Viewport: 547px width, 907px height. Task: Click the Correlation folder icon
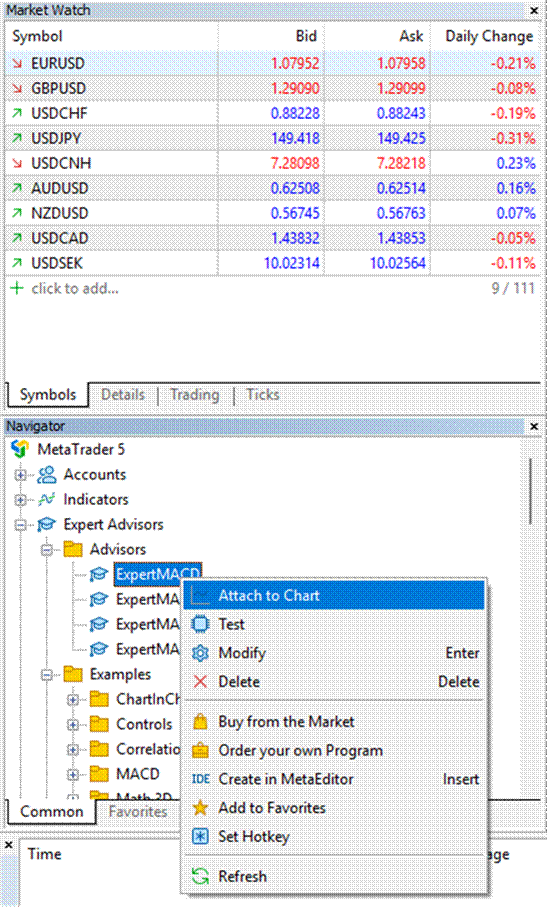99,749
